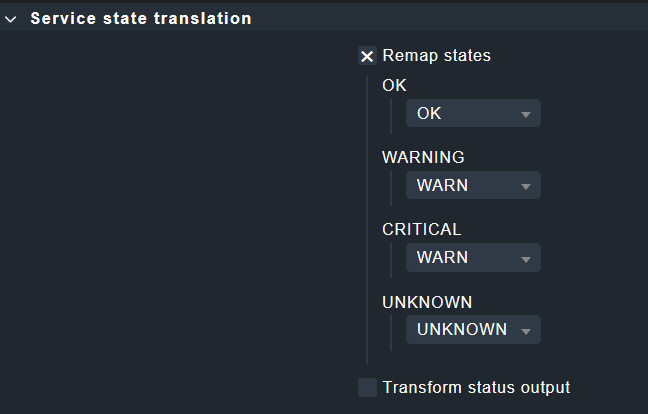Click the X mark in Remap states box
The image size is (648, 414).
[x=367, y=56]
